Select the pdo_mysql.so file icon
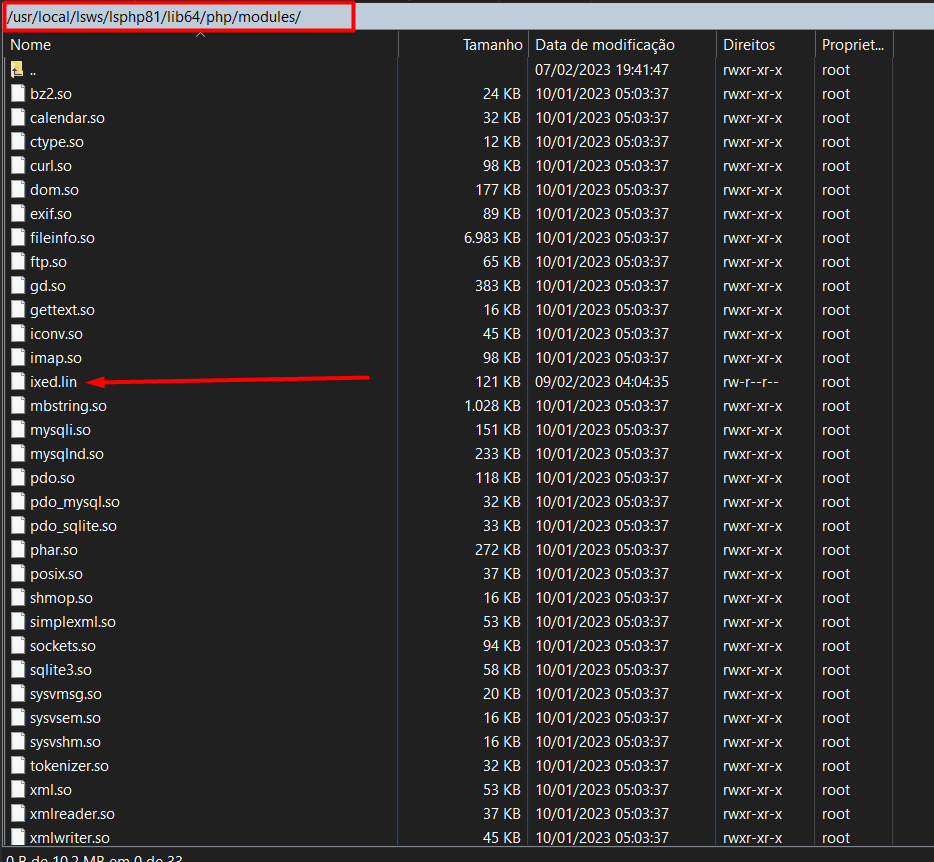The height and width of the screenshot is (862, 934). coord(17,502)
